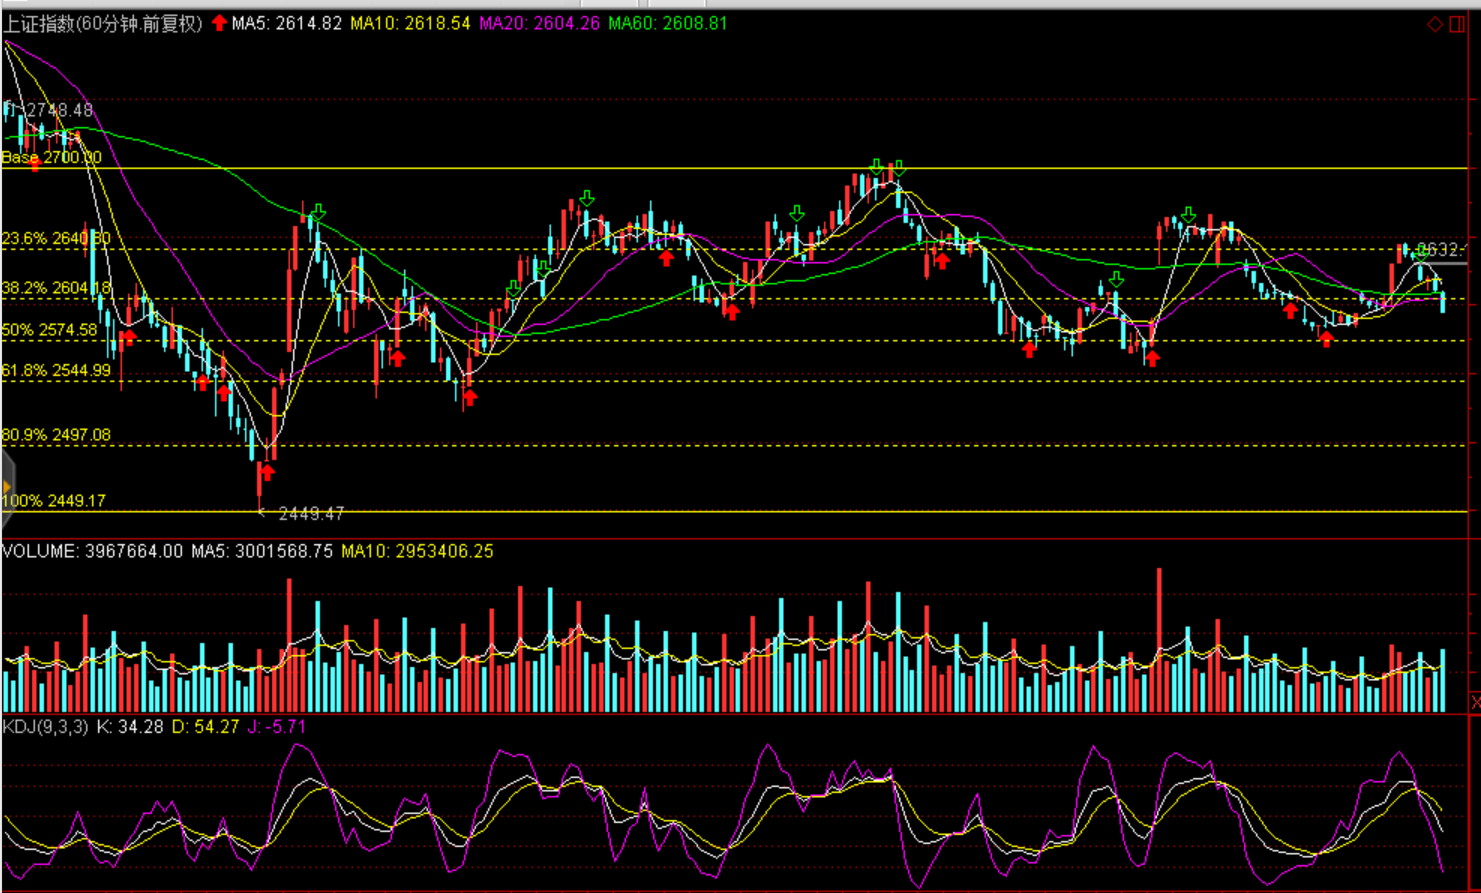Click the tallest red volume bar on the right
This screenshot has width=1481, height=893.
pos(1159,640)
